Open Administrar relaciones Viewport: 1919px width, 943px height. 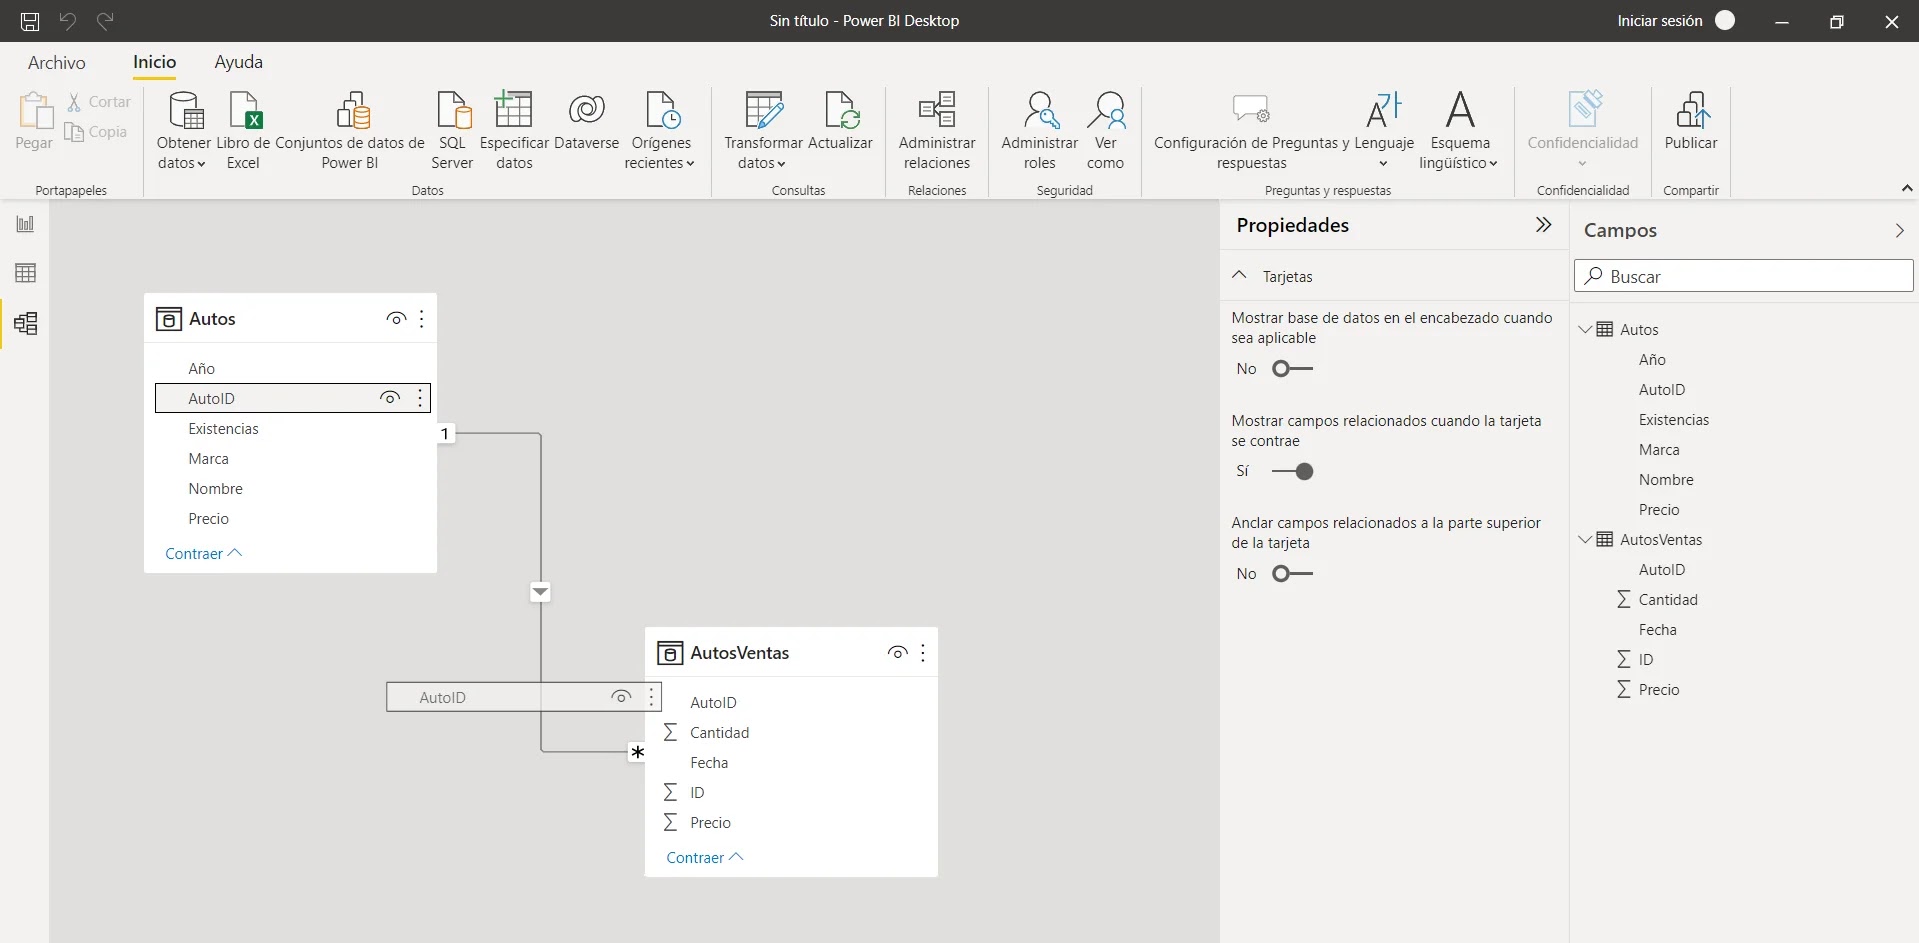937,131
